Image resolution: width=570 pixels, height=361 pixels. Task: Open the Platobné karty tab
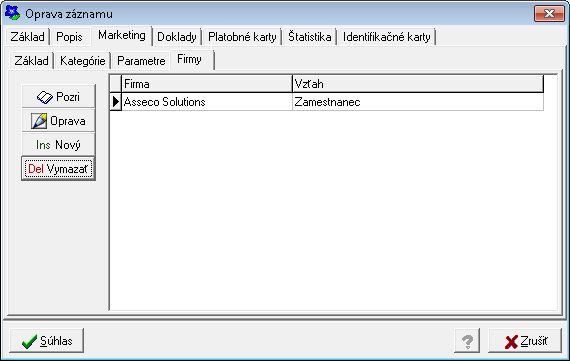pos(242,37)
